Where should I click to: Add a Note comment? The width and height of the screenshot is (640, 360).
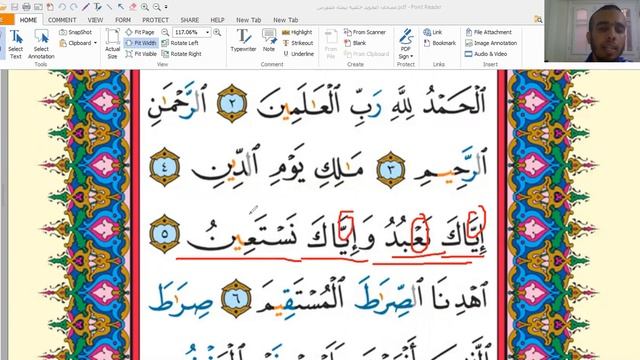pyautogui.click(x=269, y=41)
